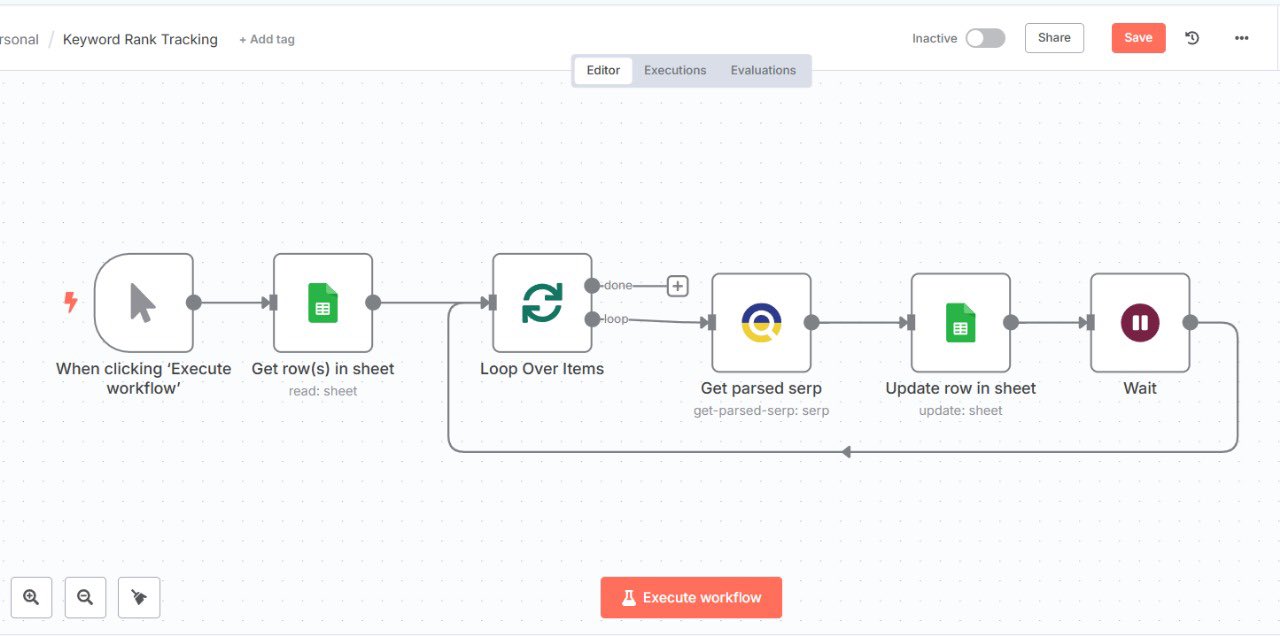Open the Wait node
This screenshot has height=636, width=1280.
(1139, 322)
